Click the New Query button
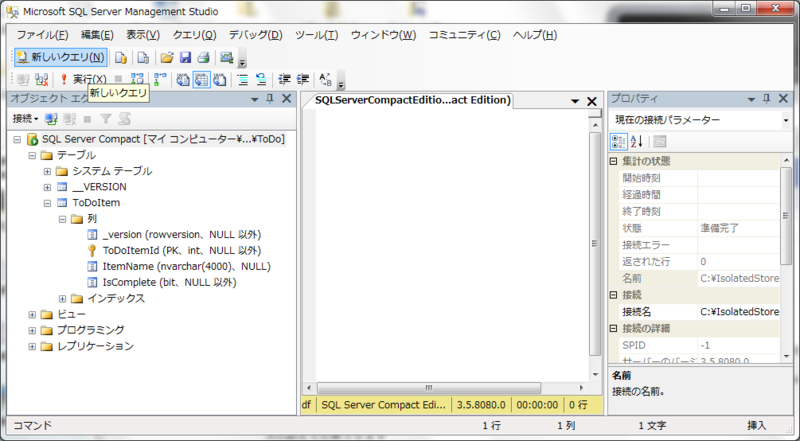This screenshot has width=800, height=441. 60,57
